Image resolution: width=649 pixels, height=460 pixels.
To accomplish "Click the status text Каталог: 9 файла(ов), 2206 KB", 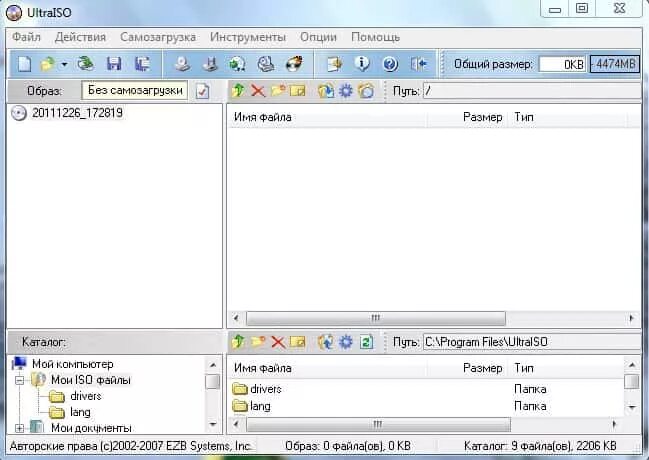I will click(541, 446).
